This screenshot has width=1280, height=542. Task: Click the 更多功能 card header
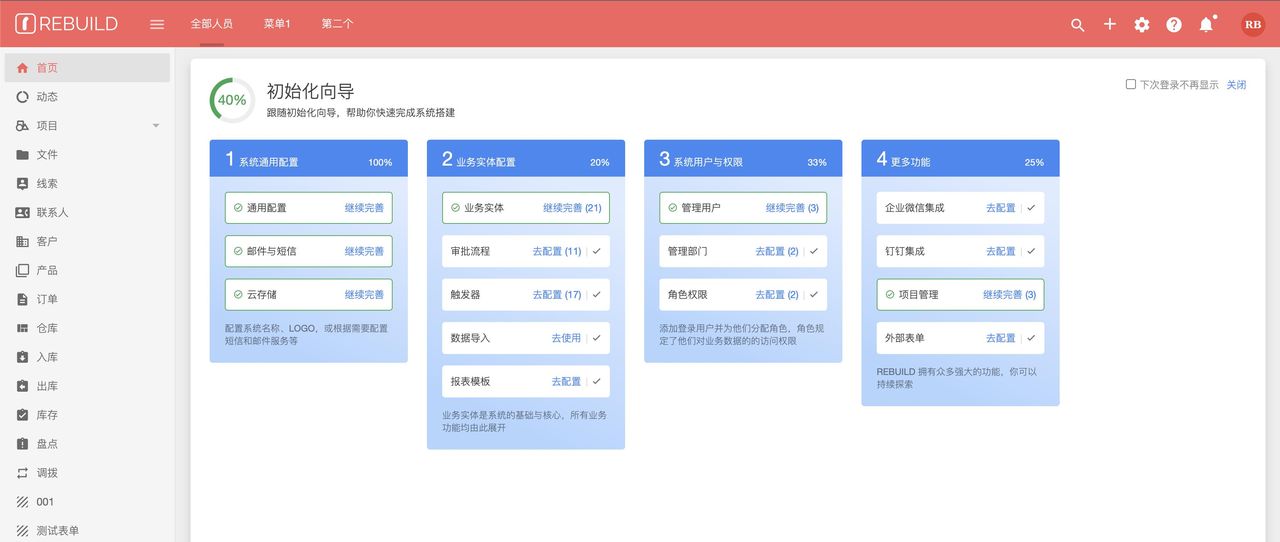point(960,158)
